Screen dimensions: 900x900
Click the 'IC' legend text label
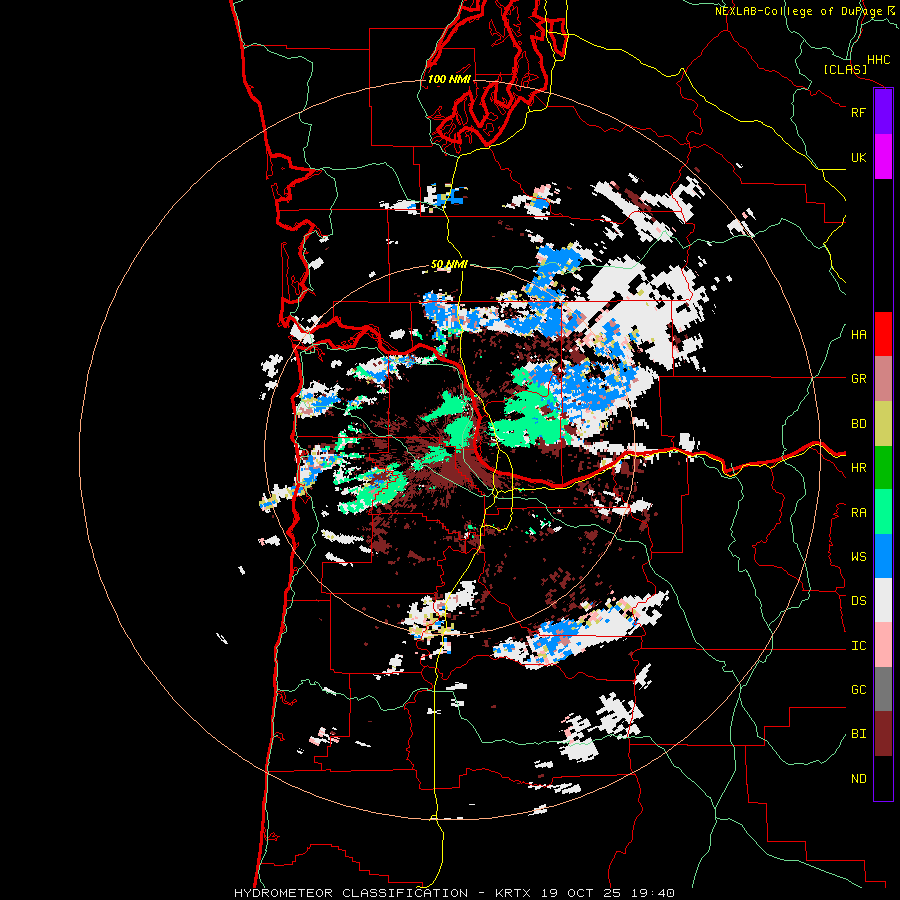[x=858, y=646]
